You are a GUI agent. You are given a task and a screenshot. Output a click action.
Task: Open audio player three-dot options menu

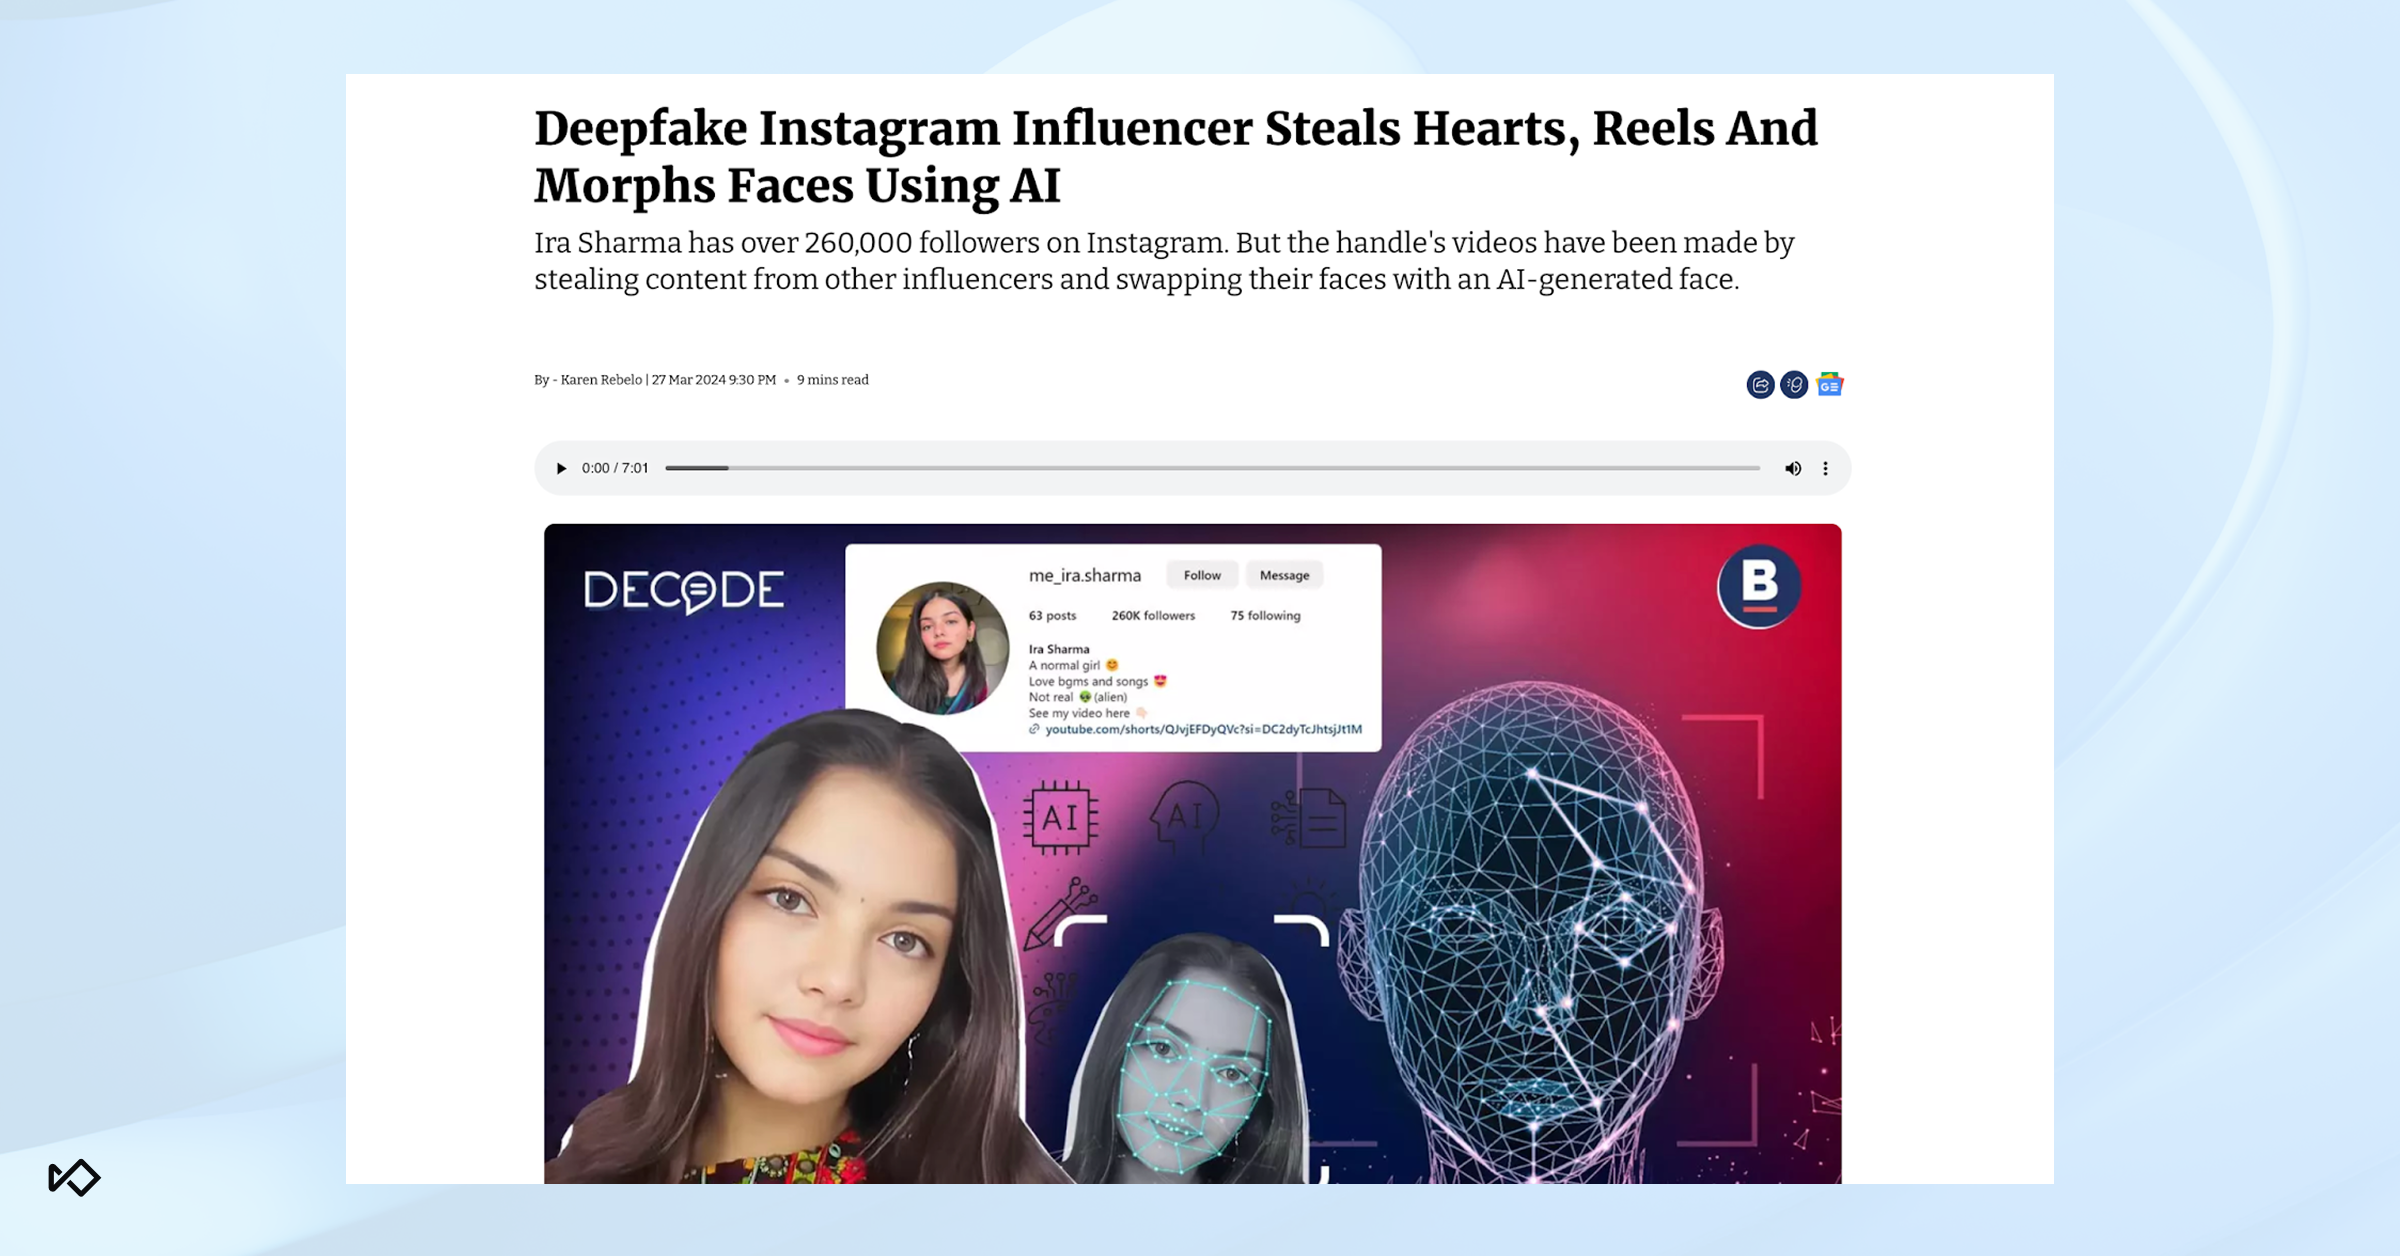point(1825,468)
